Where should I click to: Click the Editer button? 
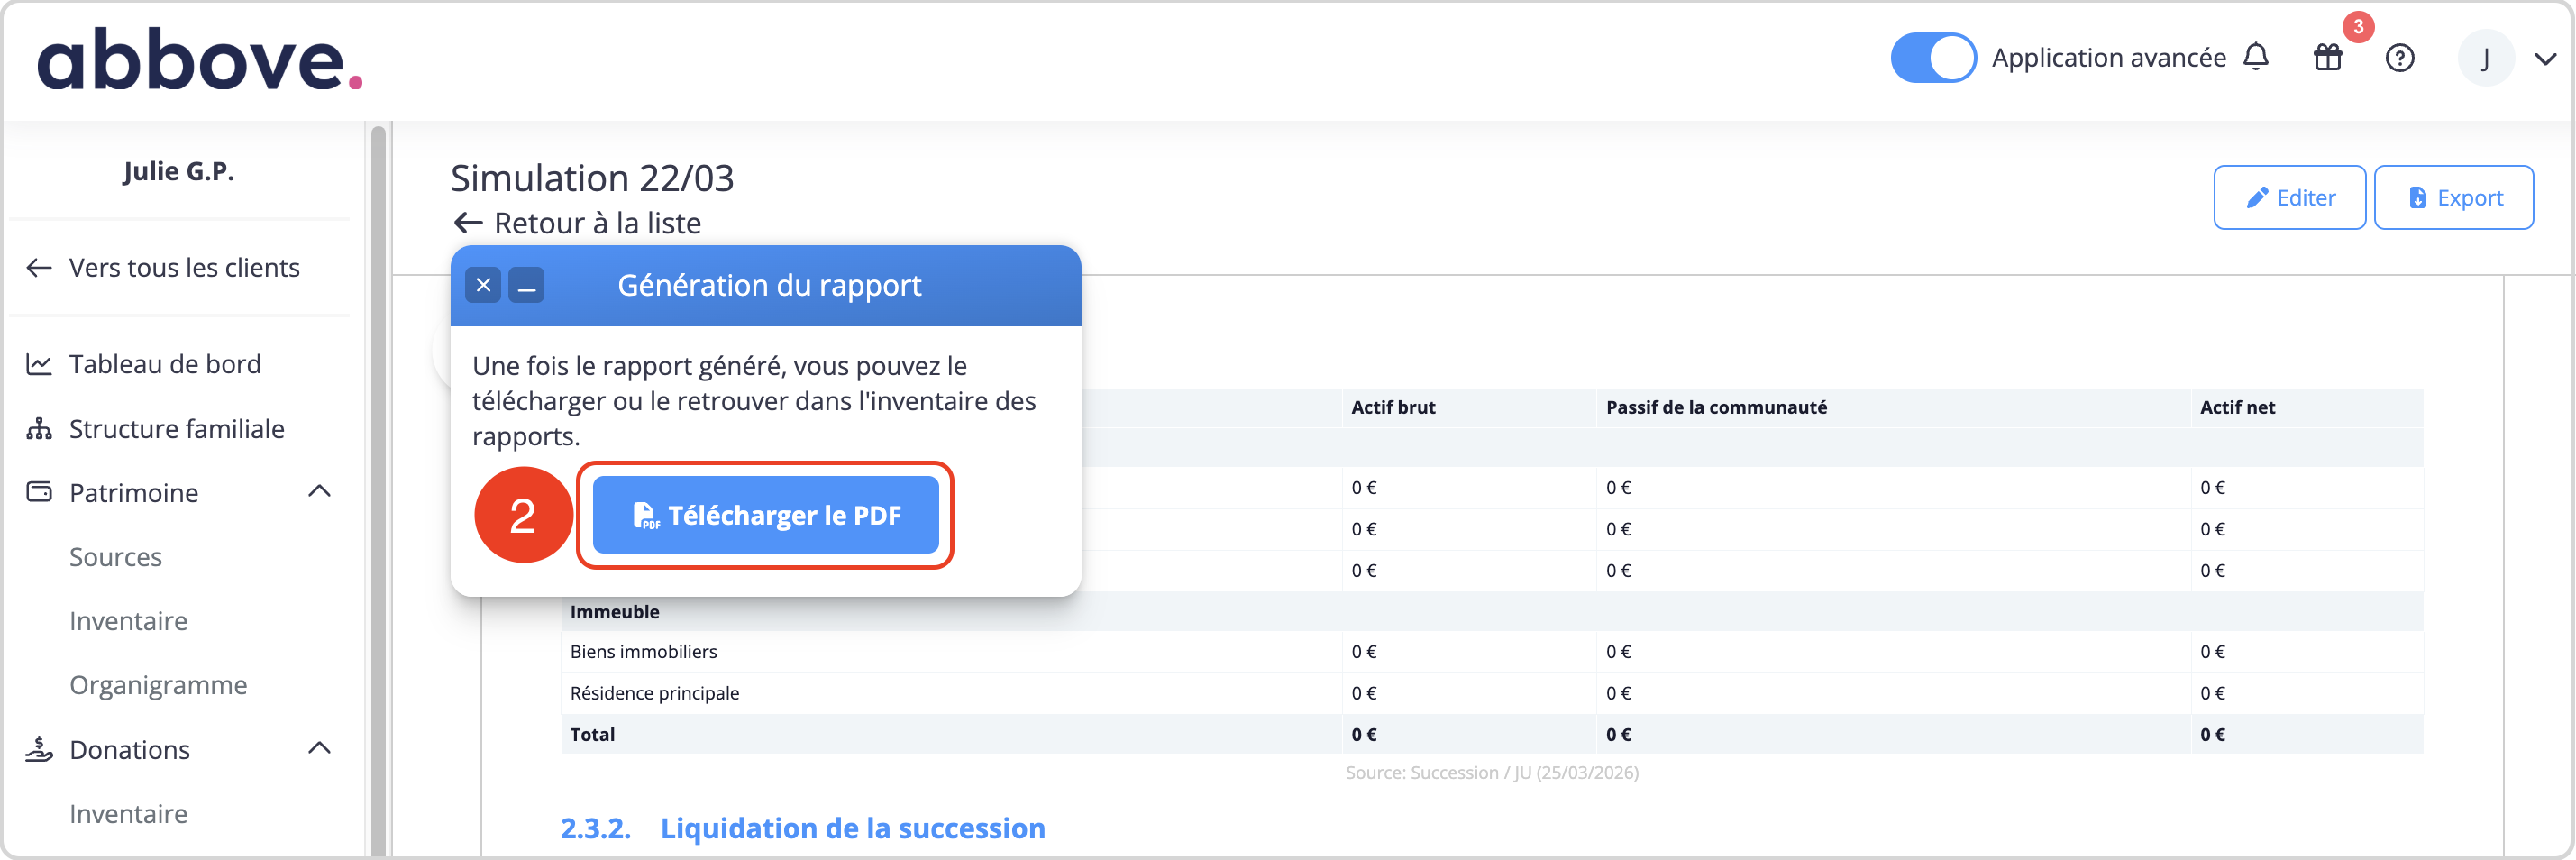click(x=2289, y=198)
